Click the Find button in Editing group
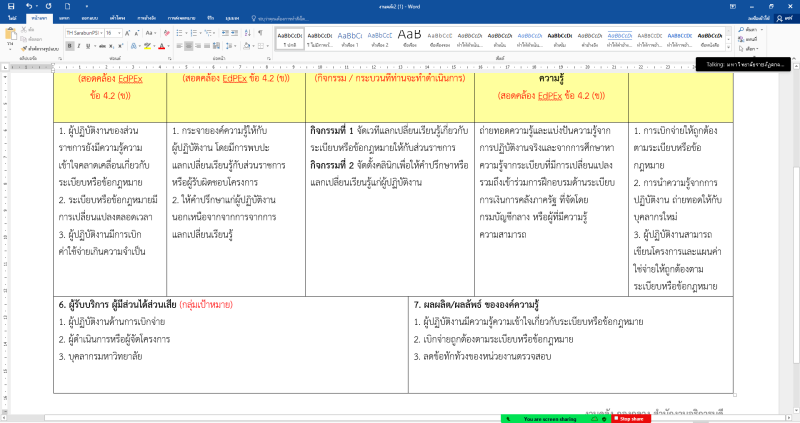800x423 pixels. (751, 32)
